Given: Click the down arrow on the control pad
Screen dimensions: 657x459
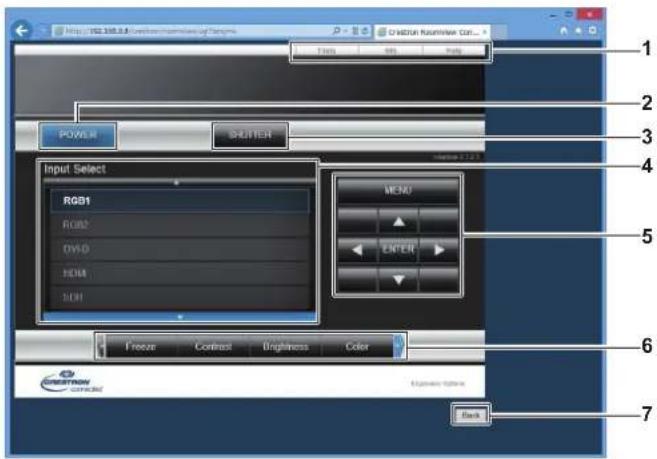Looking at the screenshot, I should [398, 280].
